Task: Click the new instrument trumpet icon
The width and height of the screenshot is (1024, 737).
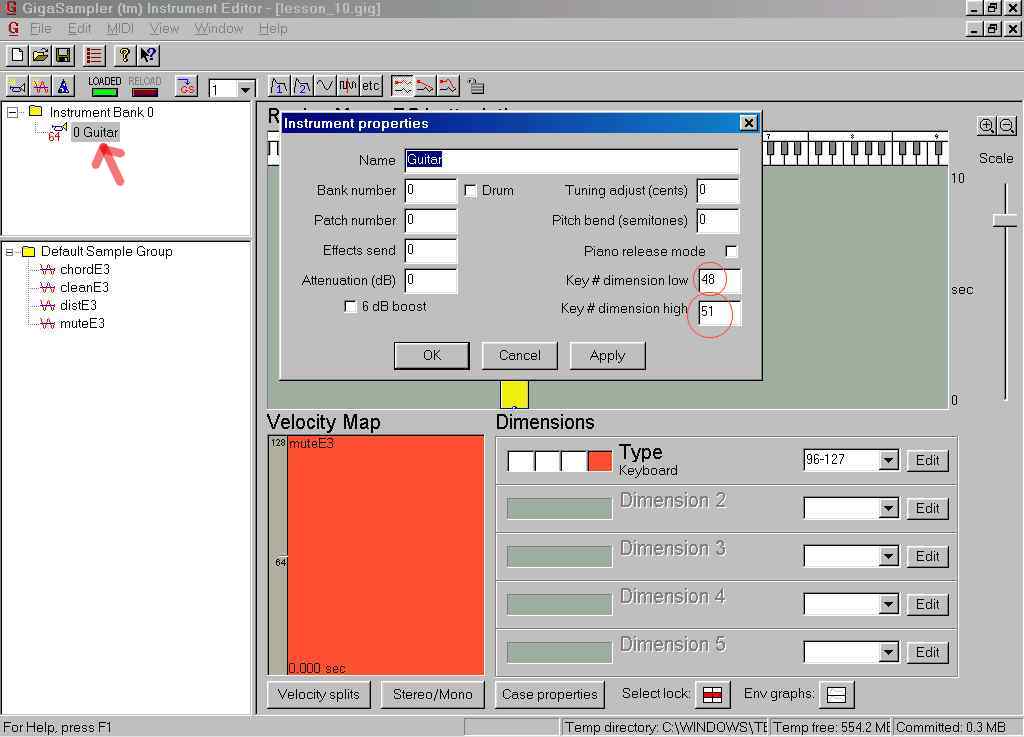Action: [17, 86]
